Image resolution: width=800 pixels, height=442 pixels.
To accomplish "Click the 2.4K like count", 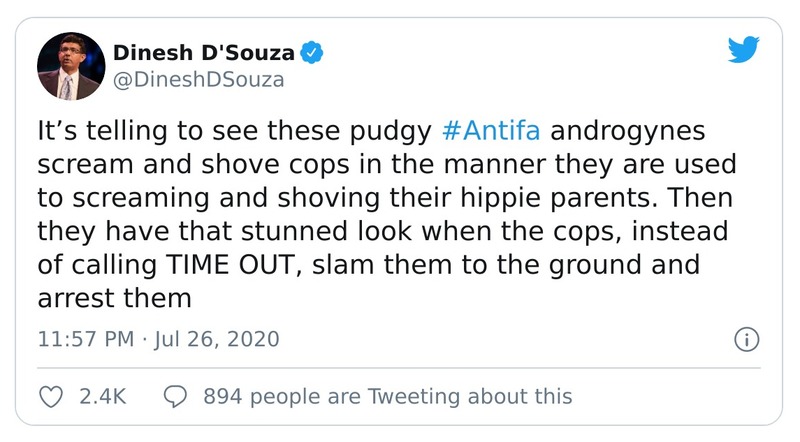I will point(101,396).
